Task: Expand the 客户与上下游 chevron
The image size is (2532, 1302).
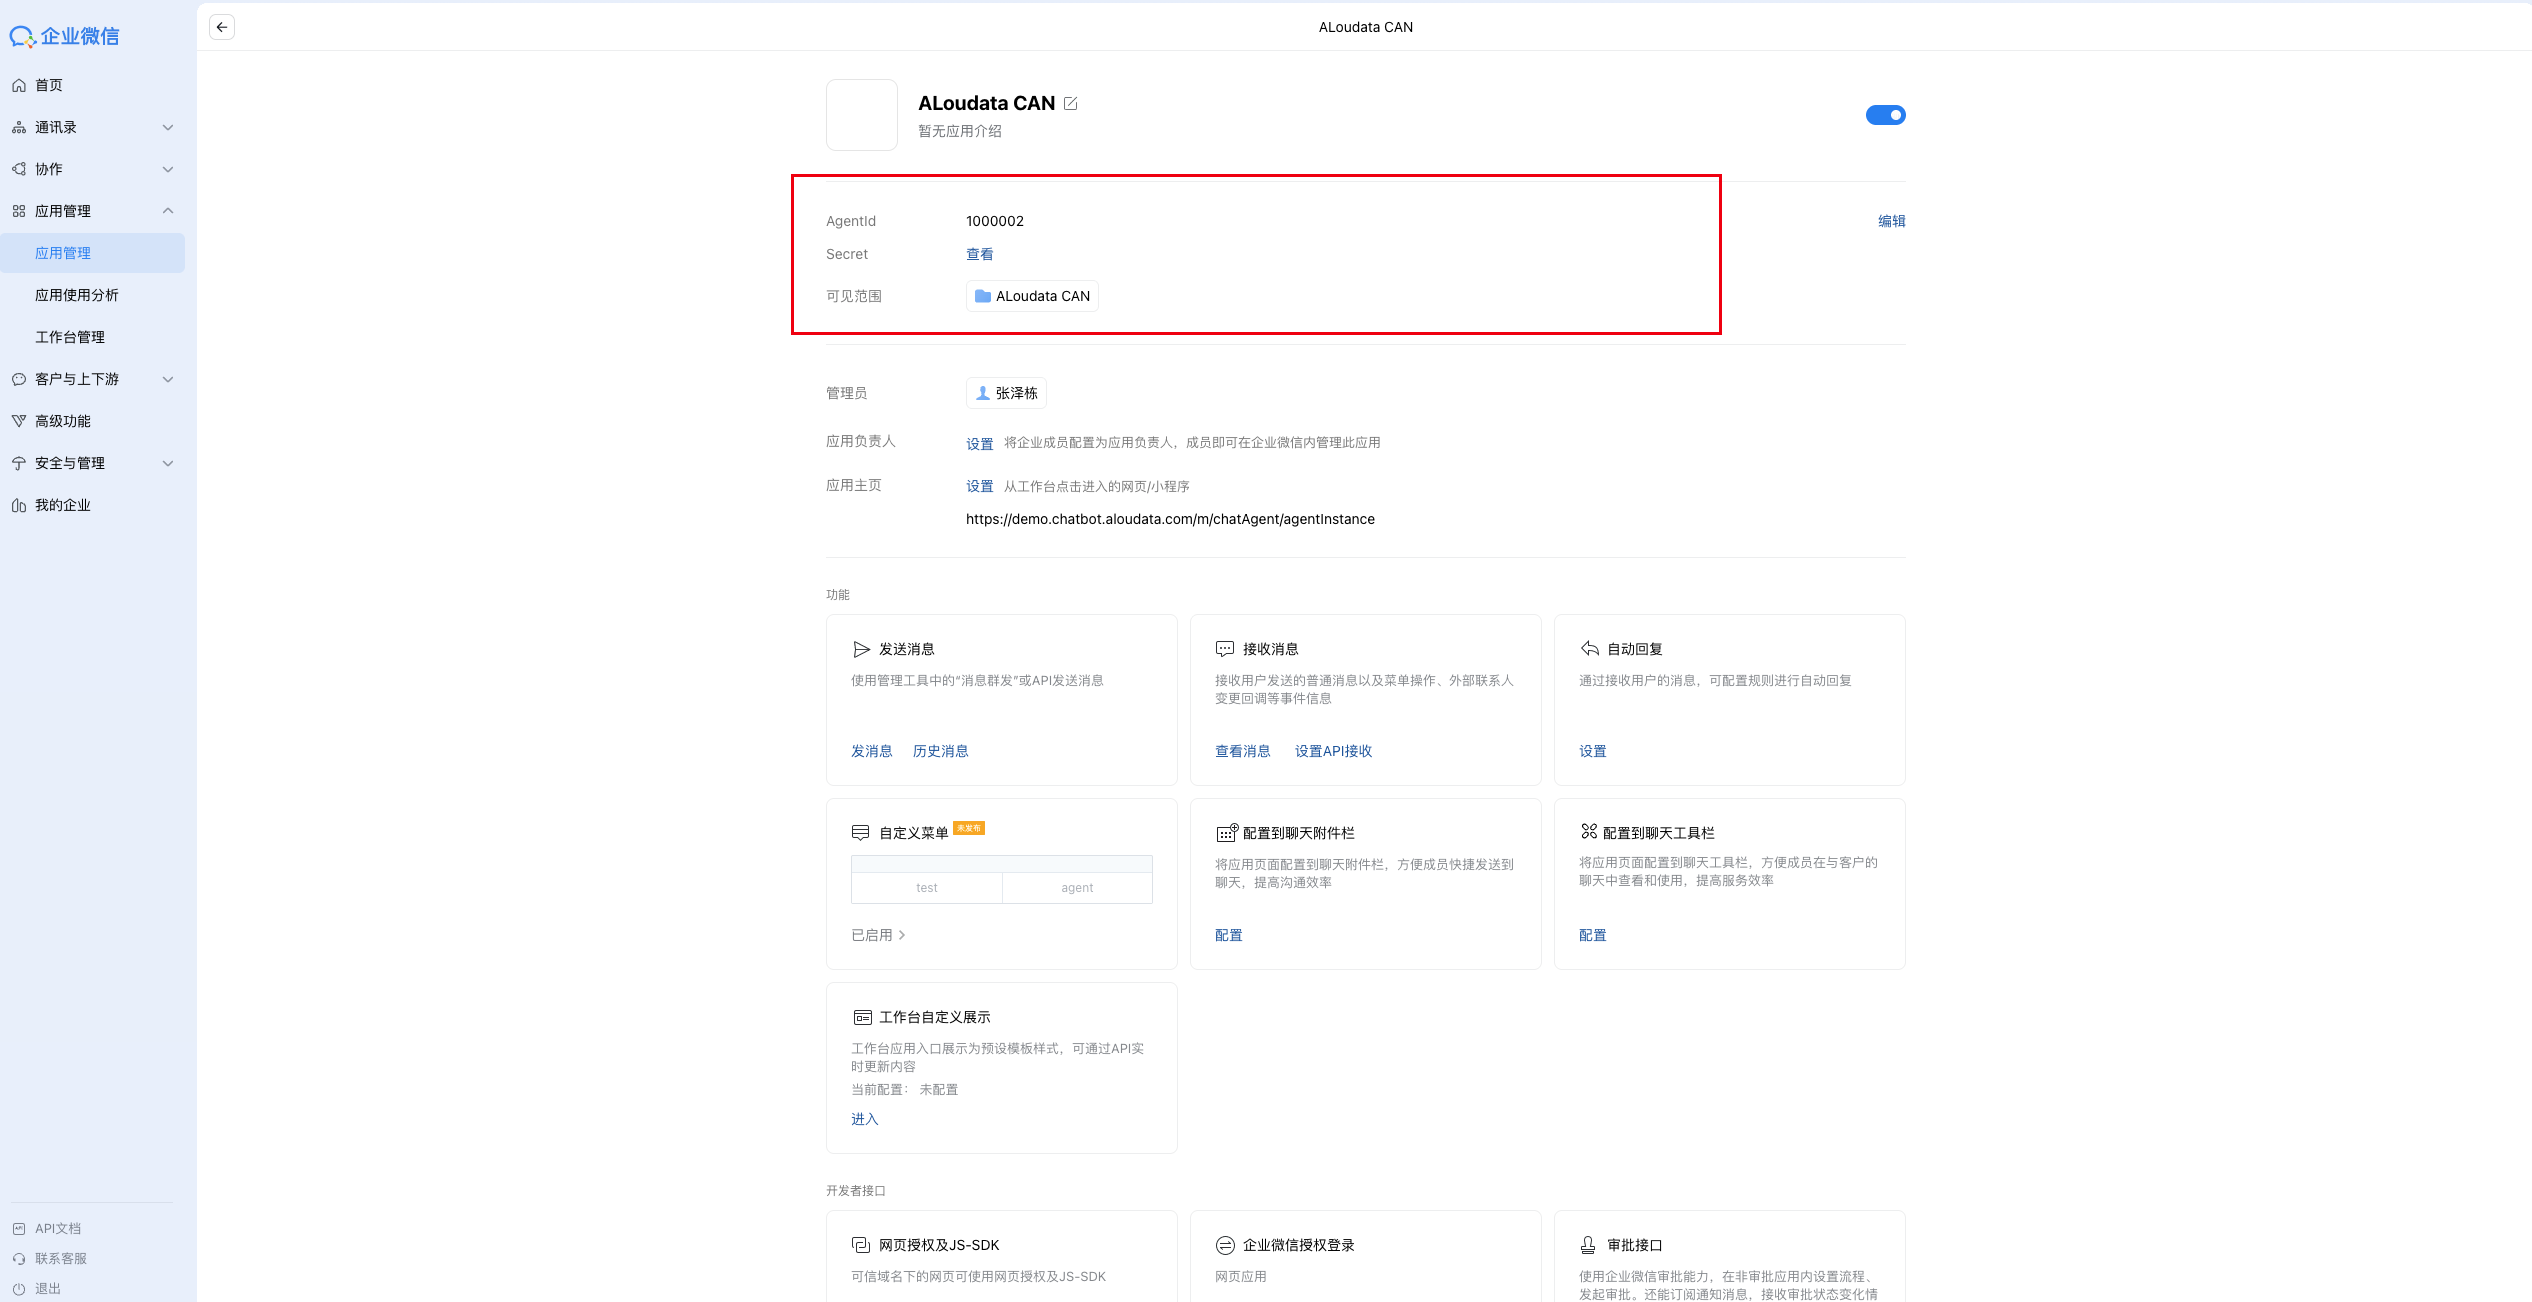Action: coord(168,379)
